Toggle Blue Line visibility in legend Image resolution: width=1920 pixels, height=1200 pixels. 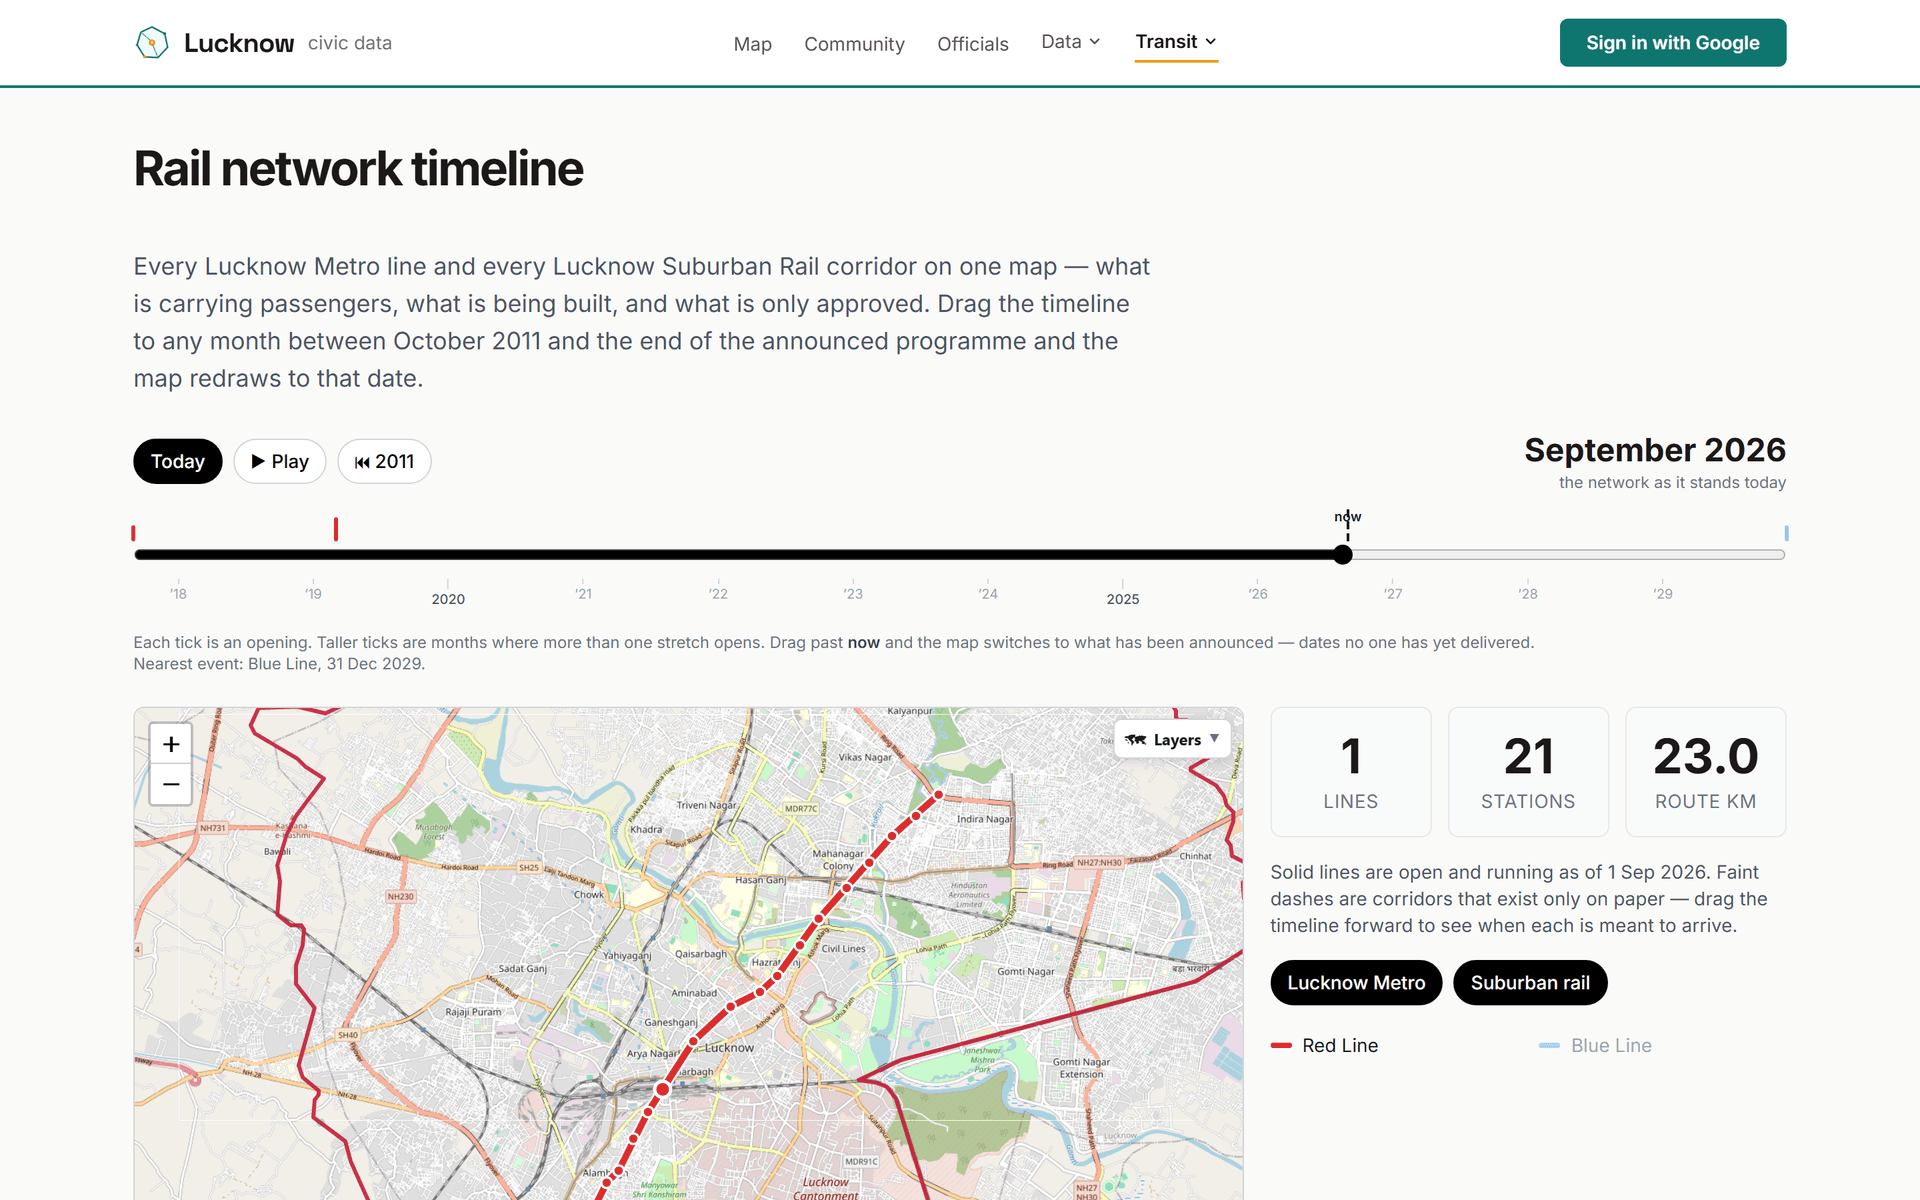click(x=1596, y=1045)
